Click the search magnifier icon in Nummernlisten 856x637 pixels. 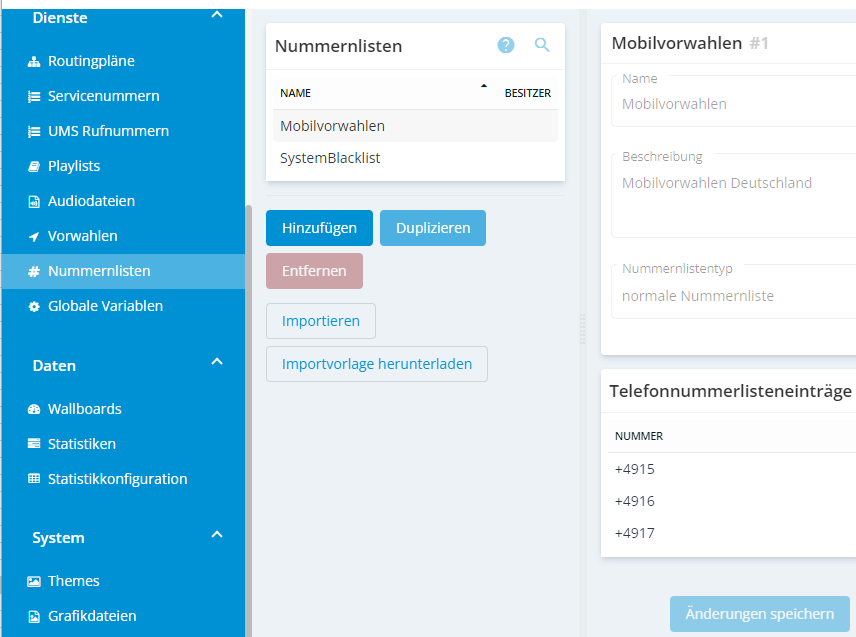point(542,45)
